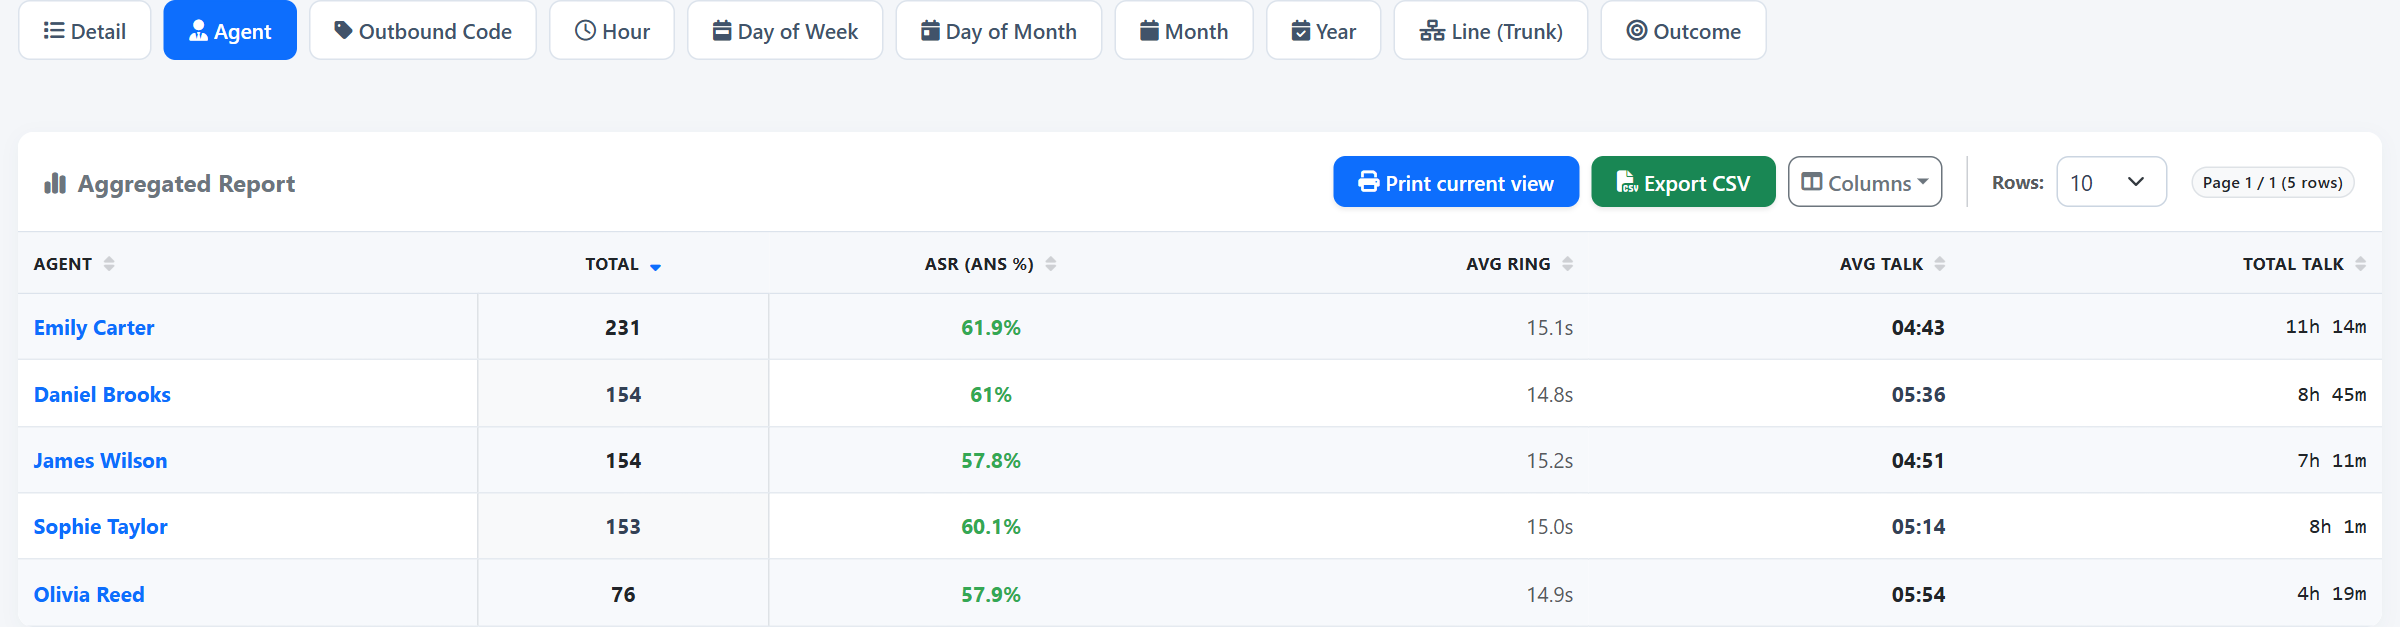Screen dimensions: 2400x627
Task: Select the Line (Trunk) tab
Action: tap(1491, 31)
